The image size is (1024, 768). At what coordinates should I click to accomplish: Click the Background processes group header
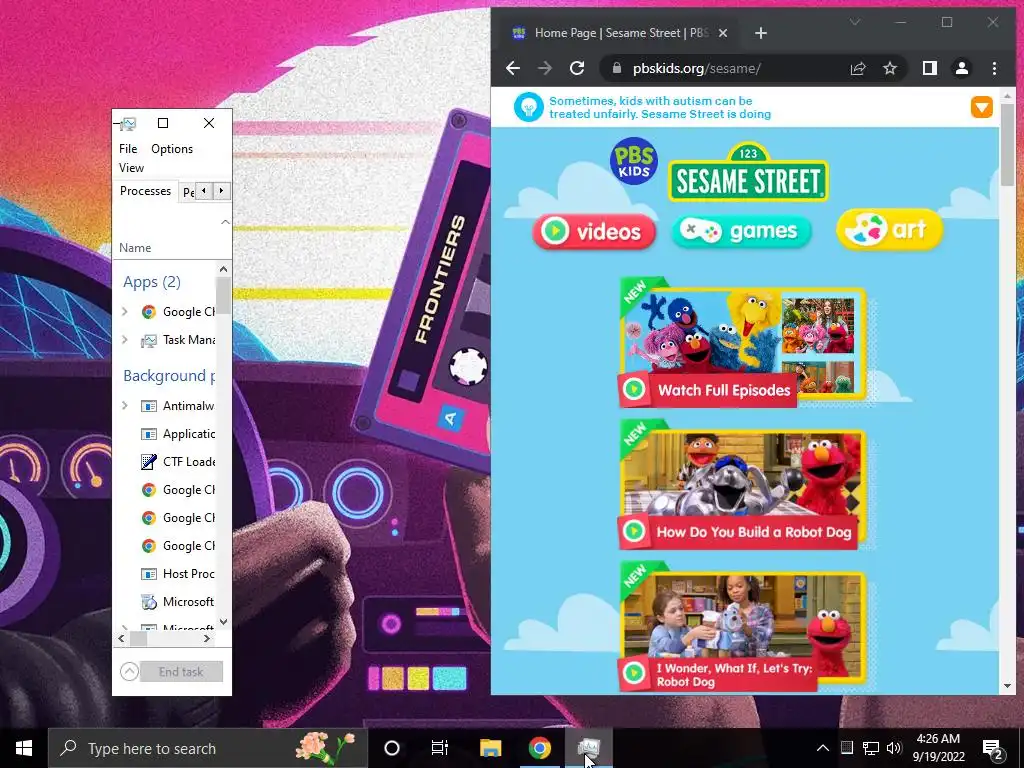tap(168, 376)
